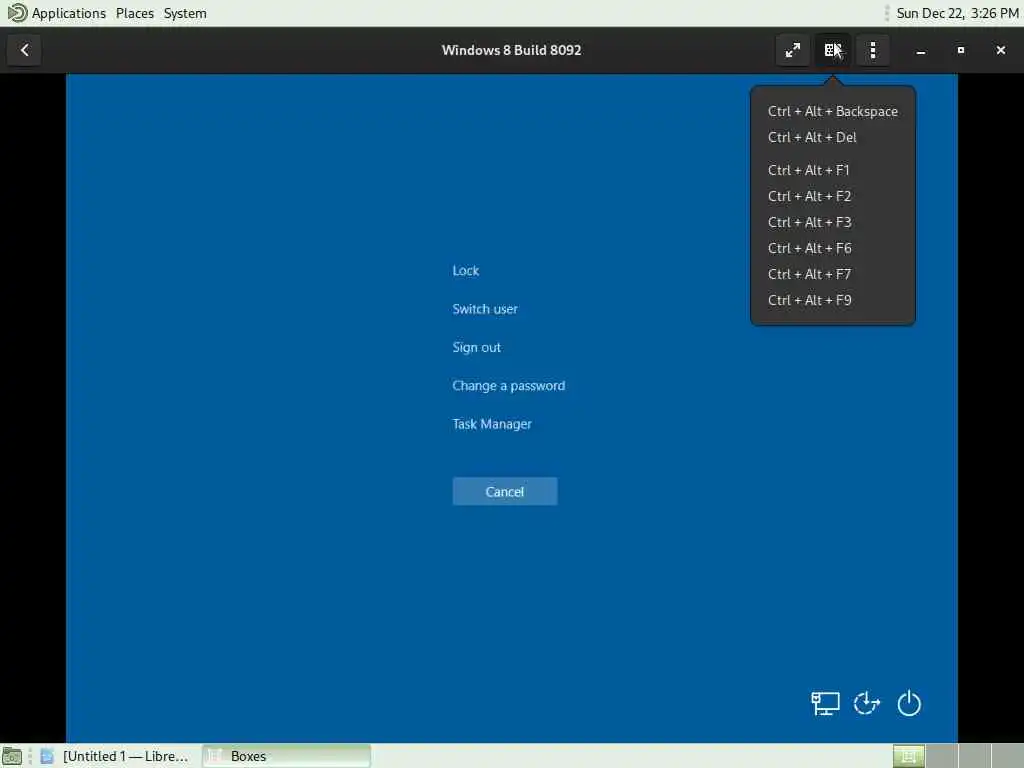This screenshot has width=1024, height=768.
Task: Open the three-dot actions menu in Boxes
Action: (872, 50)
